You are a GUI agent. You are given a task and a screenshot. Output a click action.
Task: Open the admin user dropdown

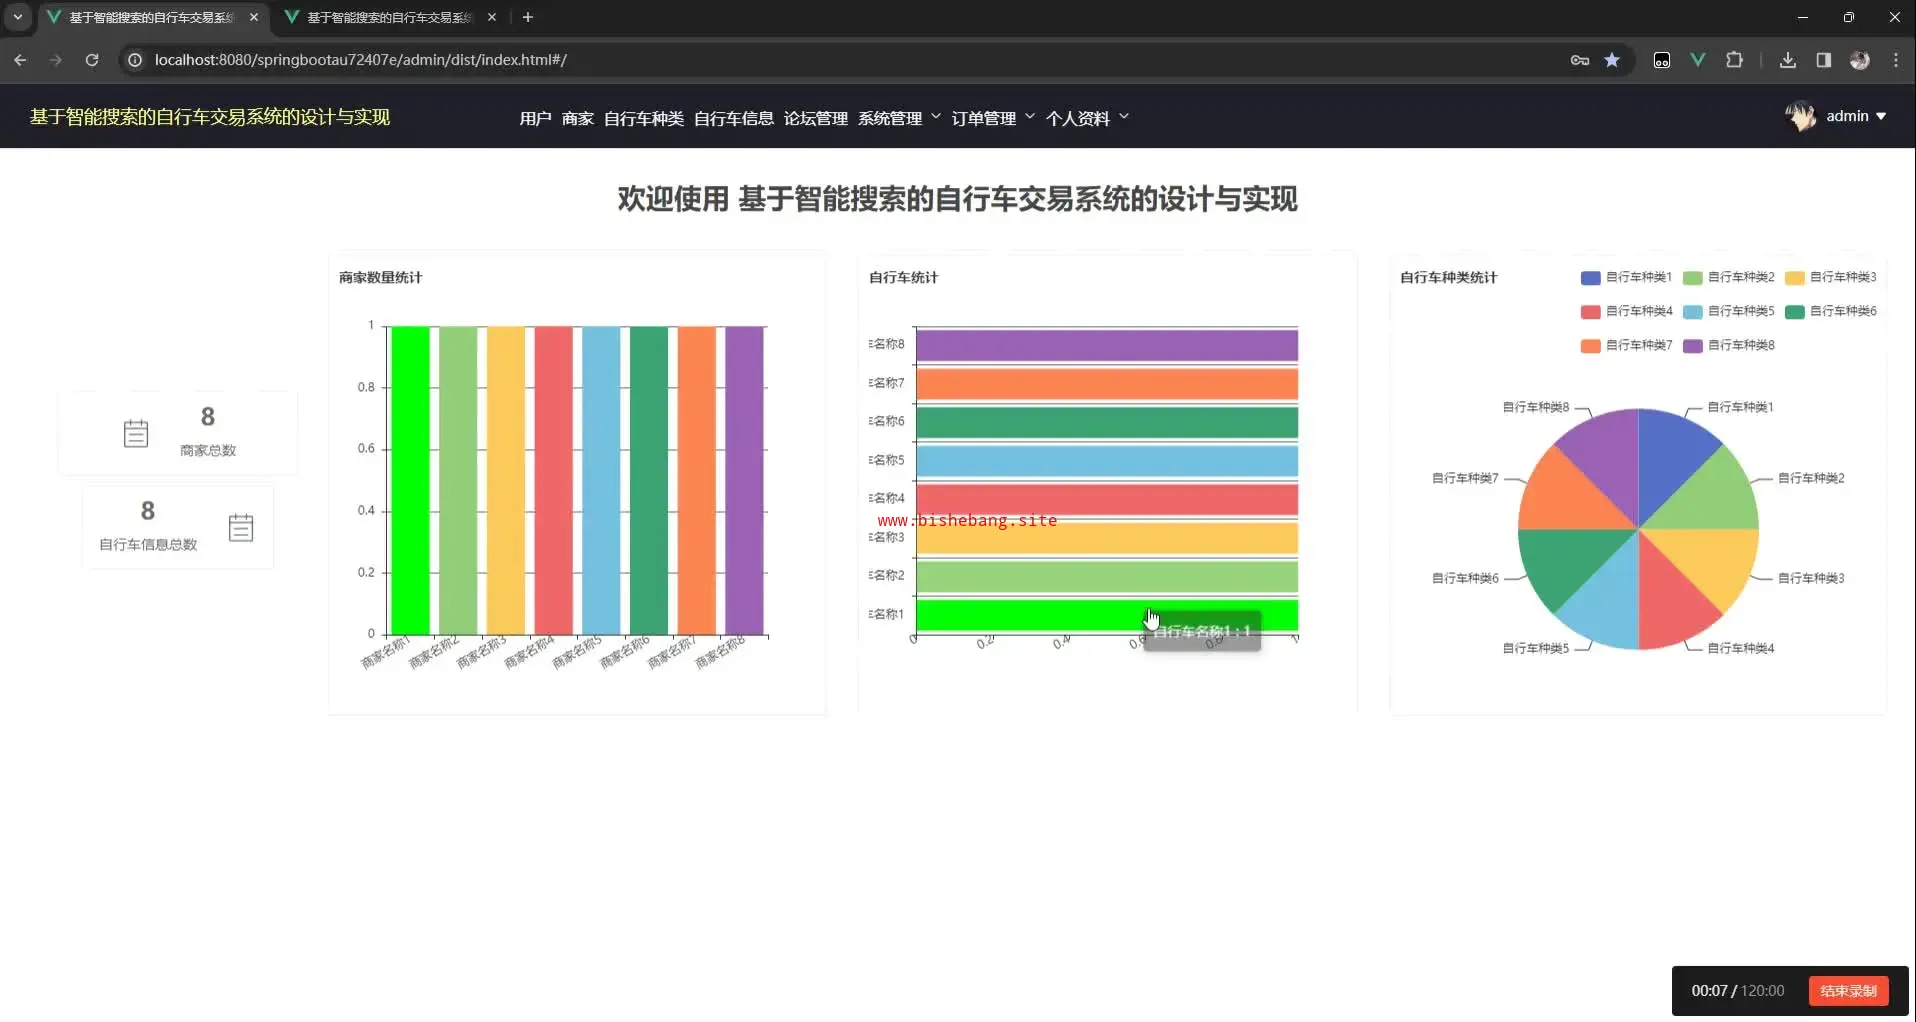click(1855, 116)
